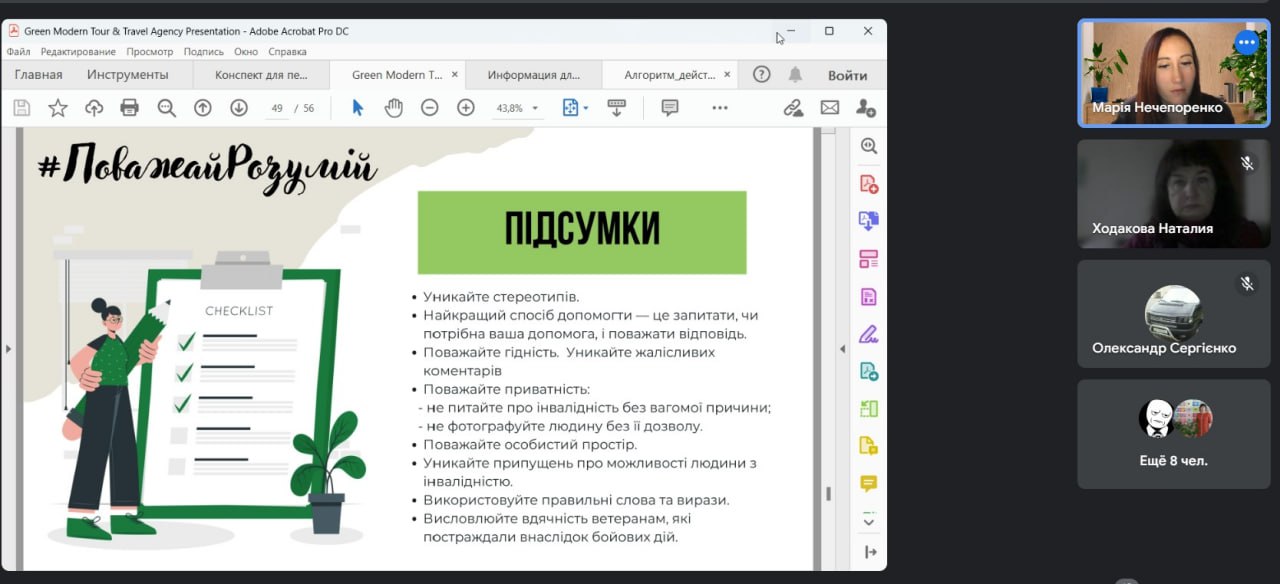
Task: Toggle Олександр Сергієнко muted mic icon
Action: 1246,284
